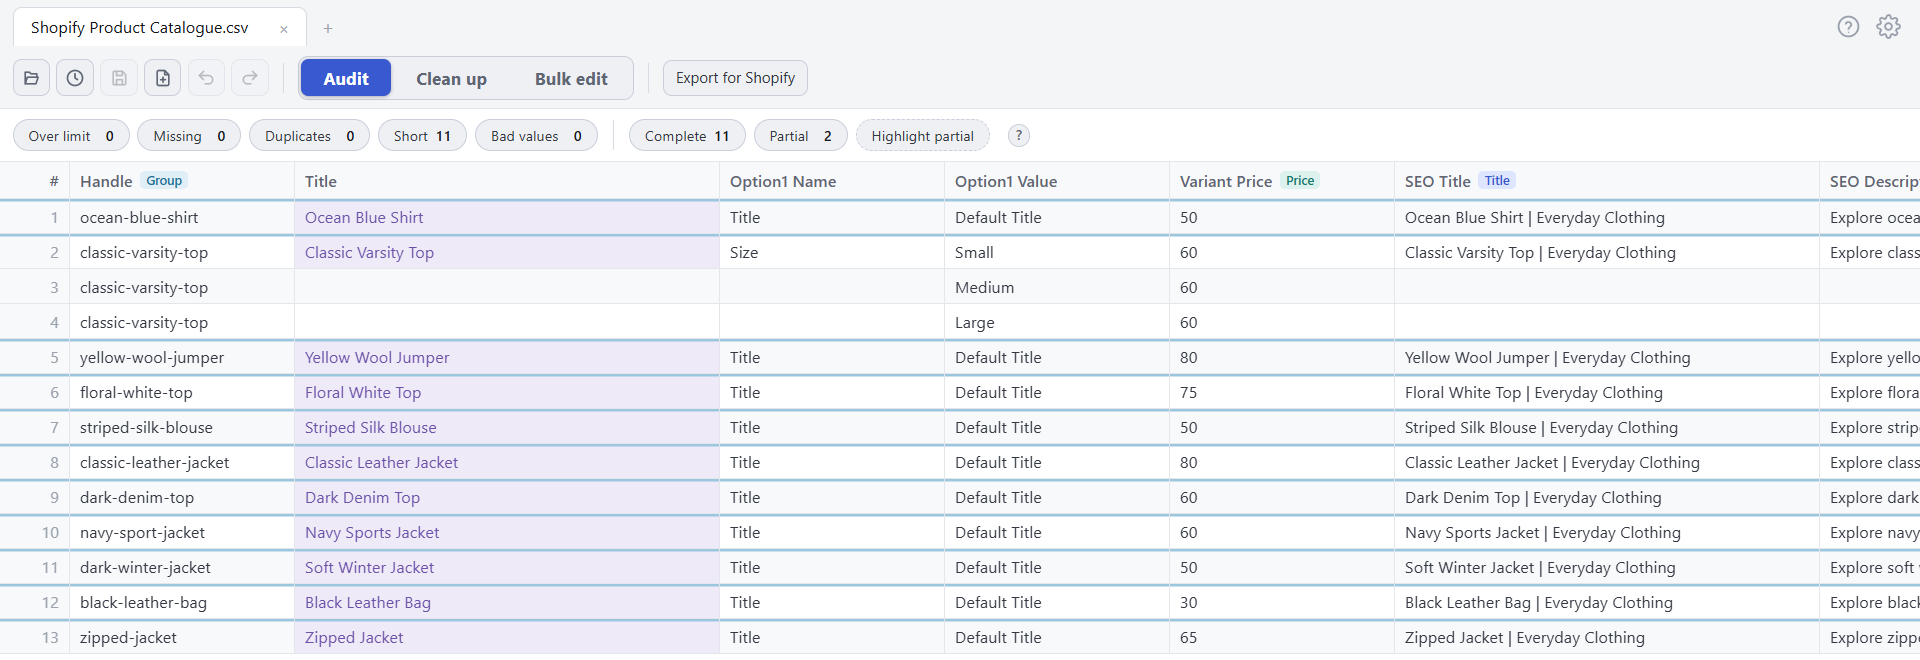This screenshot has height=660, width=1920.
Task: Close the Shopify Product Catalogue.csv tab
Action: [284, 29]
